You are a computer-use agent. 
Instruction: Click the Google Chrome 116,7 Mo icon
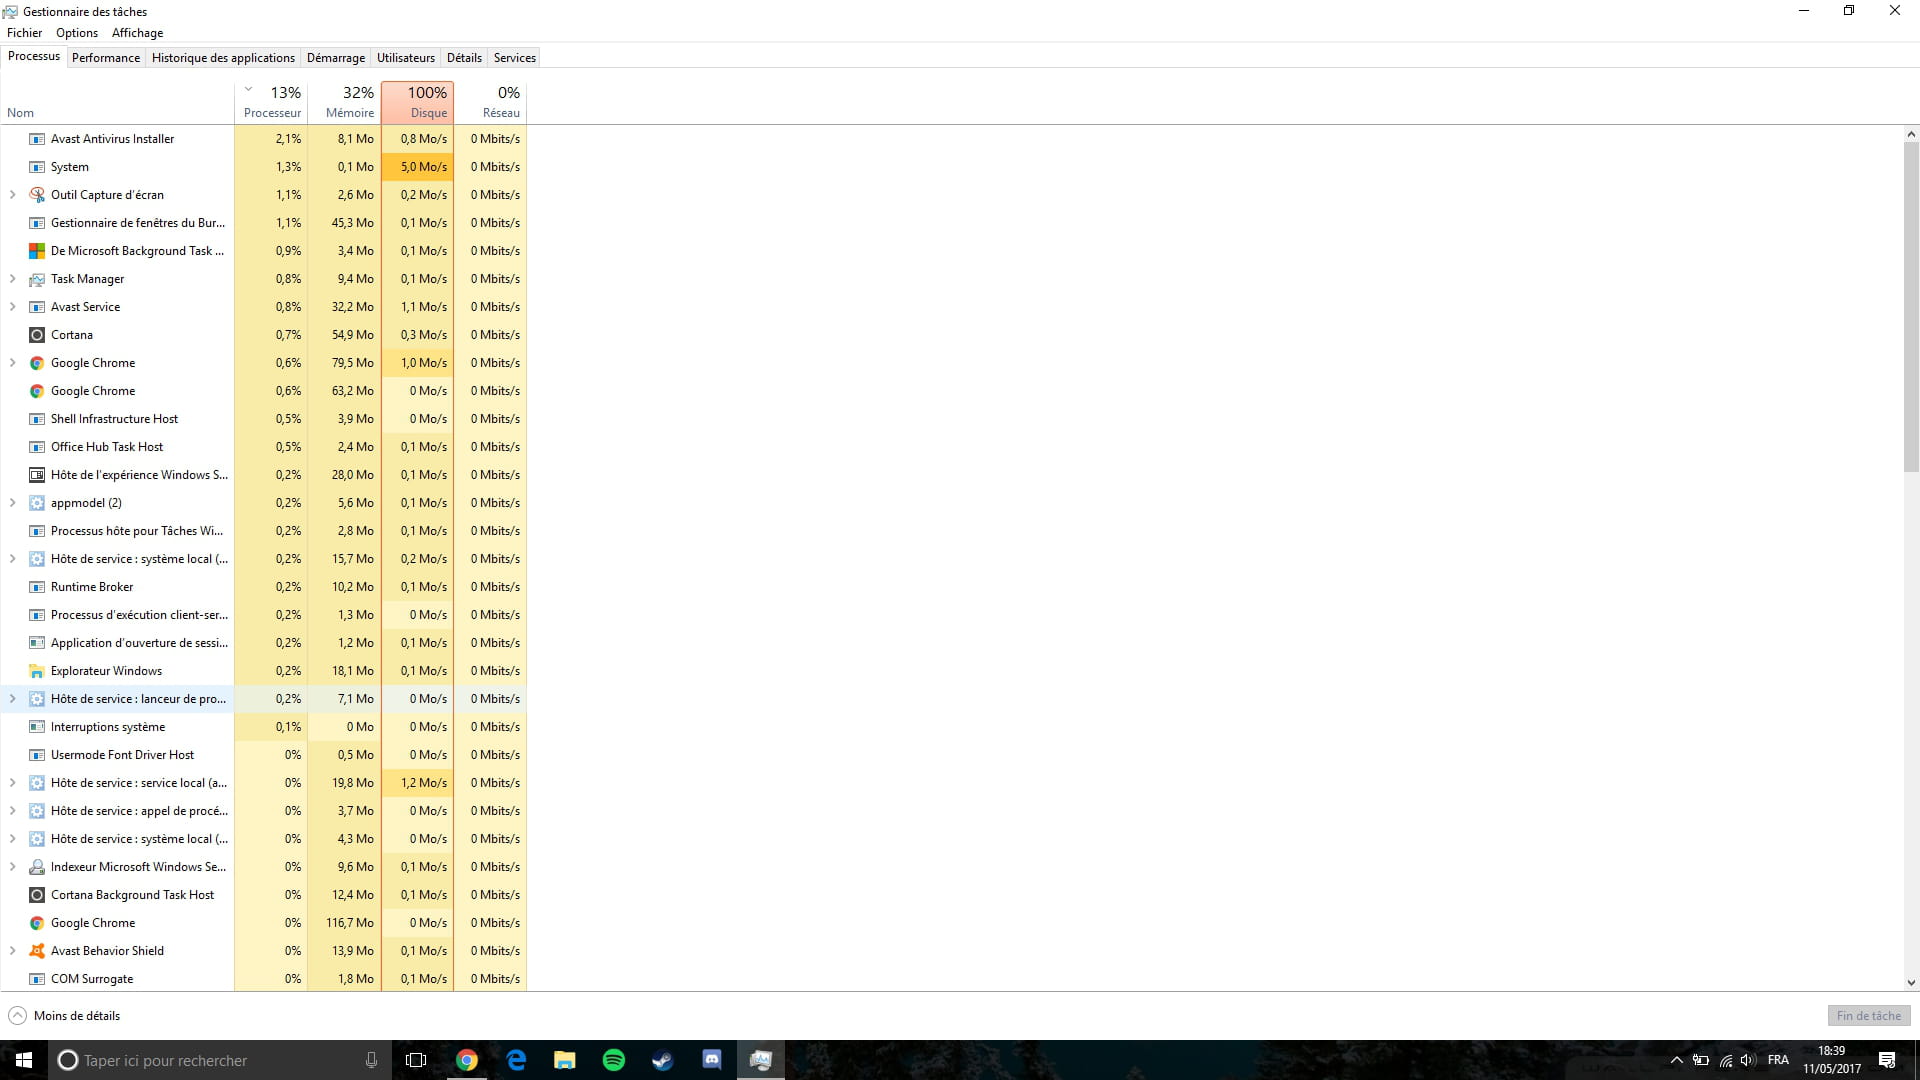[37, 923]
